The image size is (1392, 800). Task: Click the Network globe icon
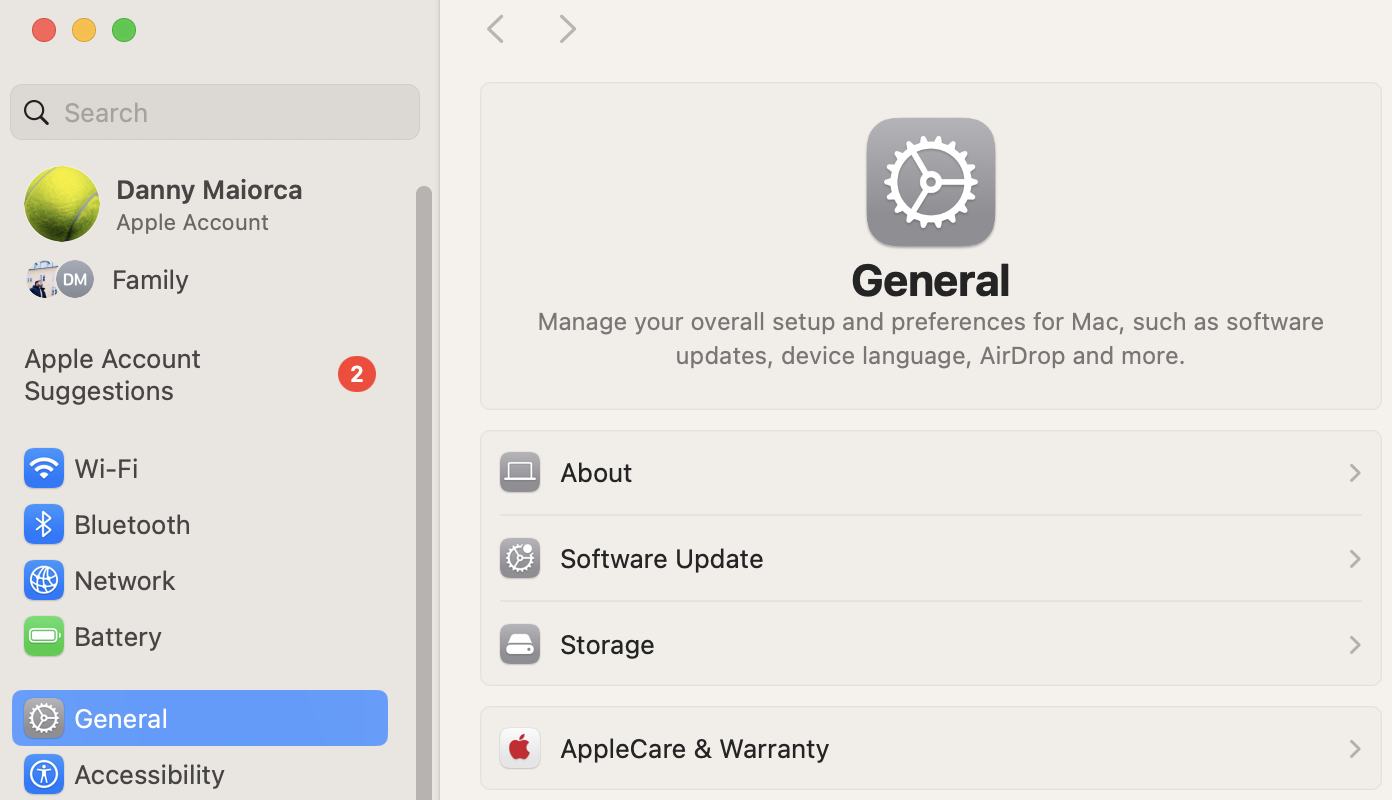[x=43, y=580]
